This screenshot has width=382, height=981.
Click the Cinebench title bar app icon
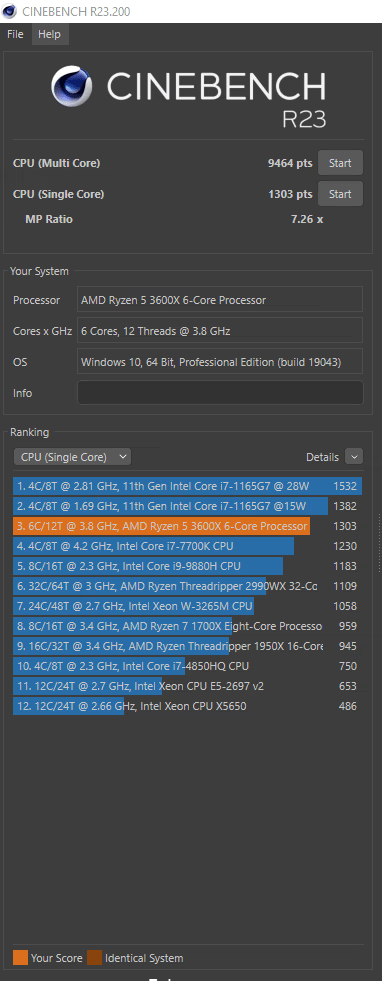pos(10,11)
